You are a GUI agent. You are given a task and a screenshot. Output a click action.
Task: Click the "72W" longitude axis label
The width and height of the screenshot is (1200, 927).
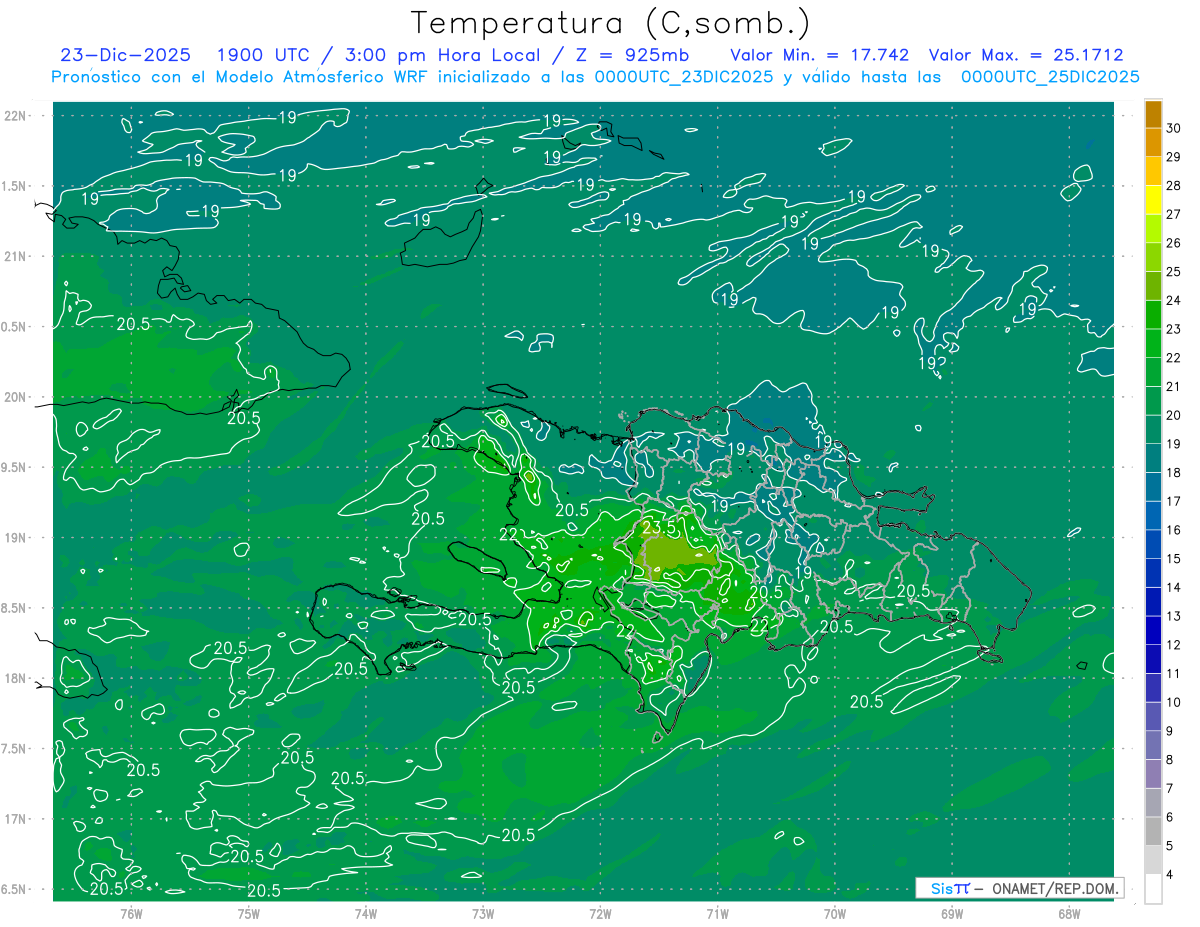pyautogui.click(x=600, y=914)
